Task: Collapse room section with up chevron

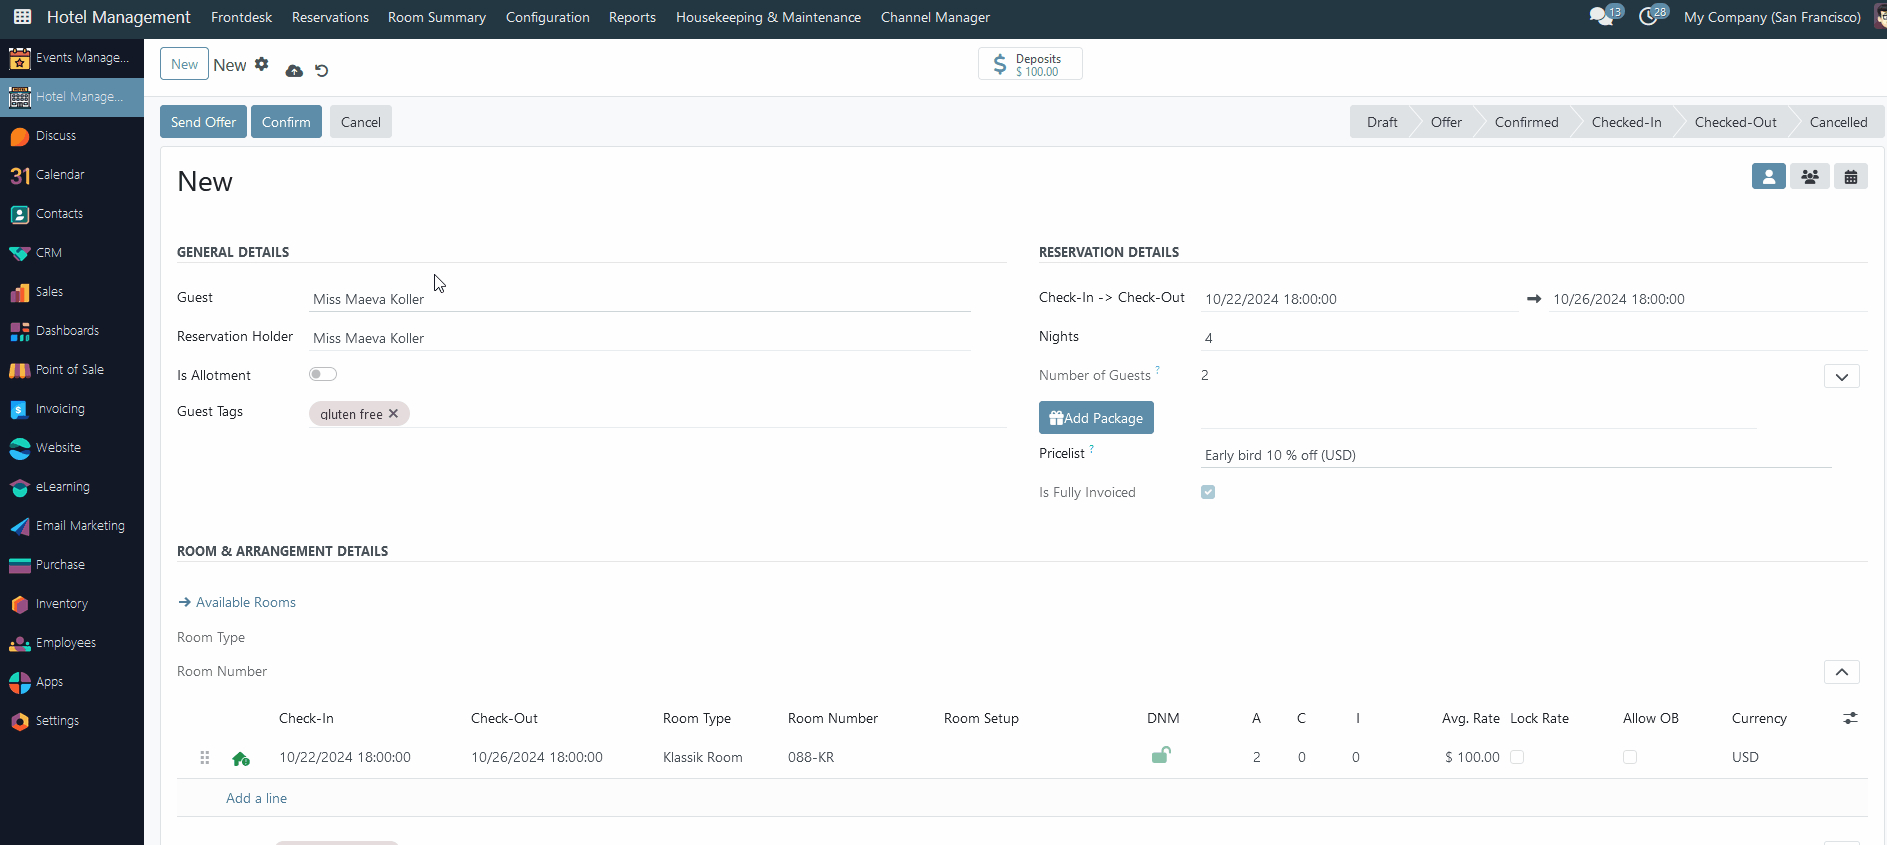Action: pyautogui.click(x=1842, y=672)
